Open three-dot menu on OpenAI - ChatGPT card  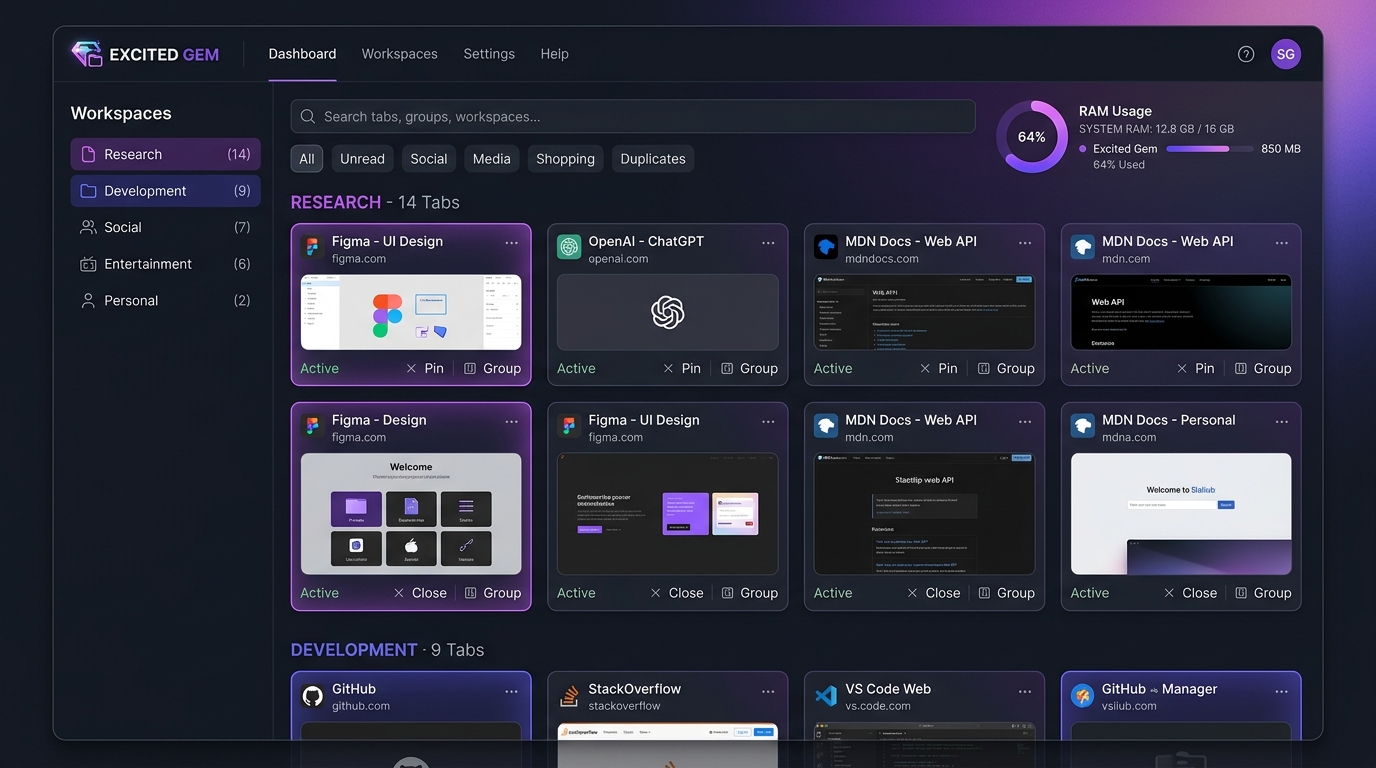[x=768, y=243]
